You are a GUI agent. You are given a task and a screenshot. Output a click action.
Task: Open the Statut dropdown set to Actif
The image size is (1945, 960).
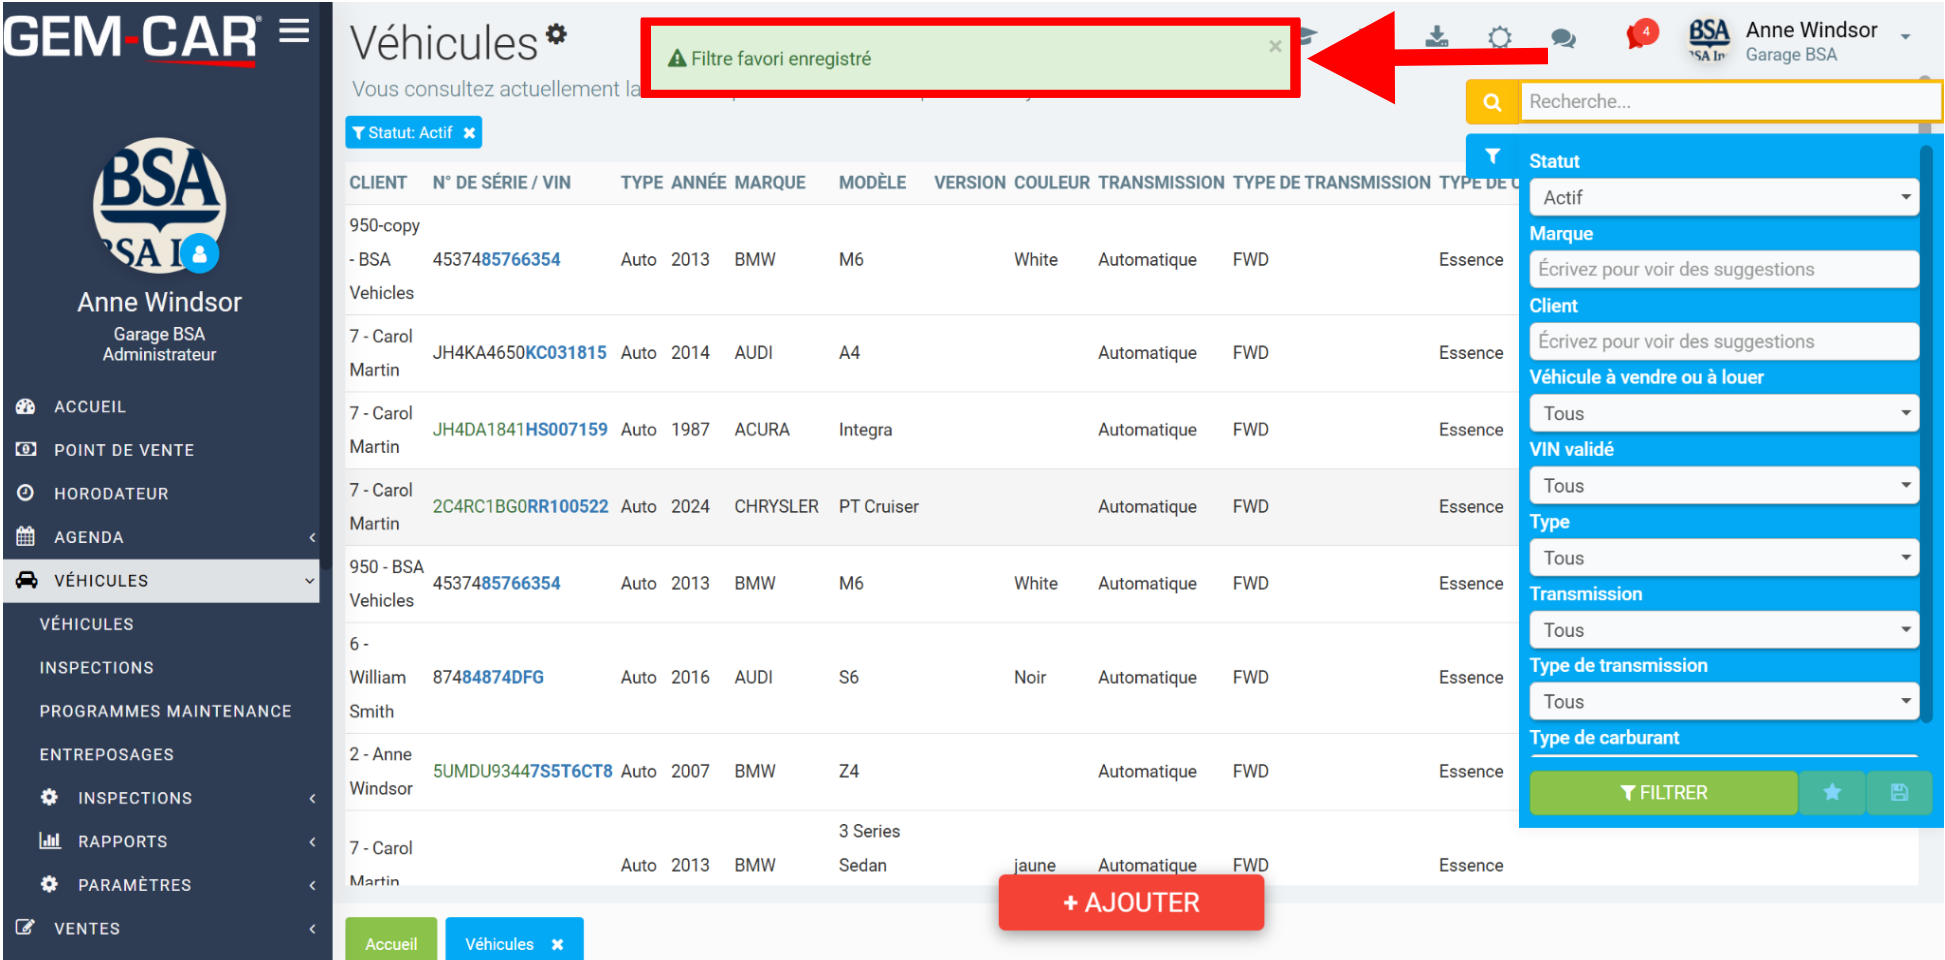1724,198
